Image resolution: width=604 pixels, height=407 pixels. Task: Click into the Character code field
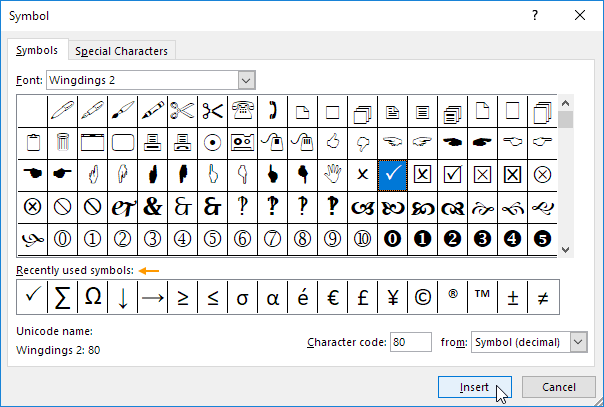[410, 342]
